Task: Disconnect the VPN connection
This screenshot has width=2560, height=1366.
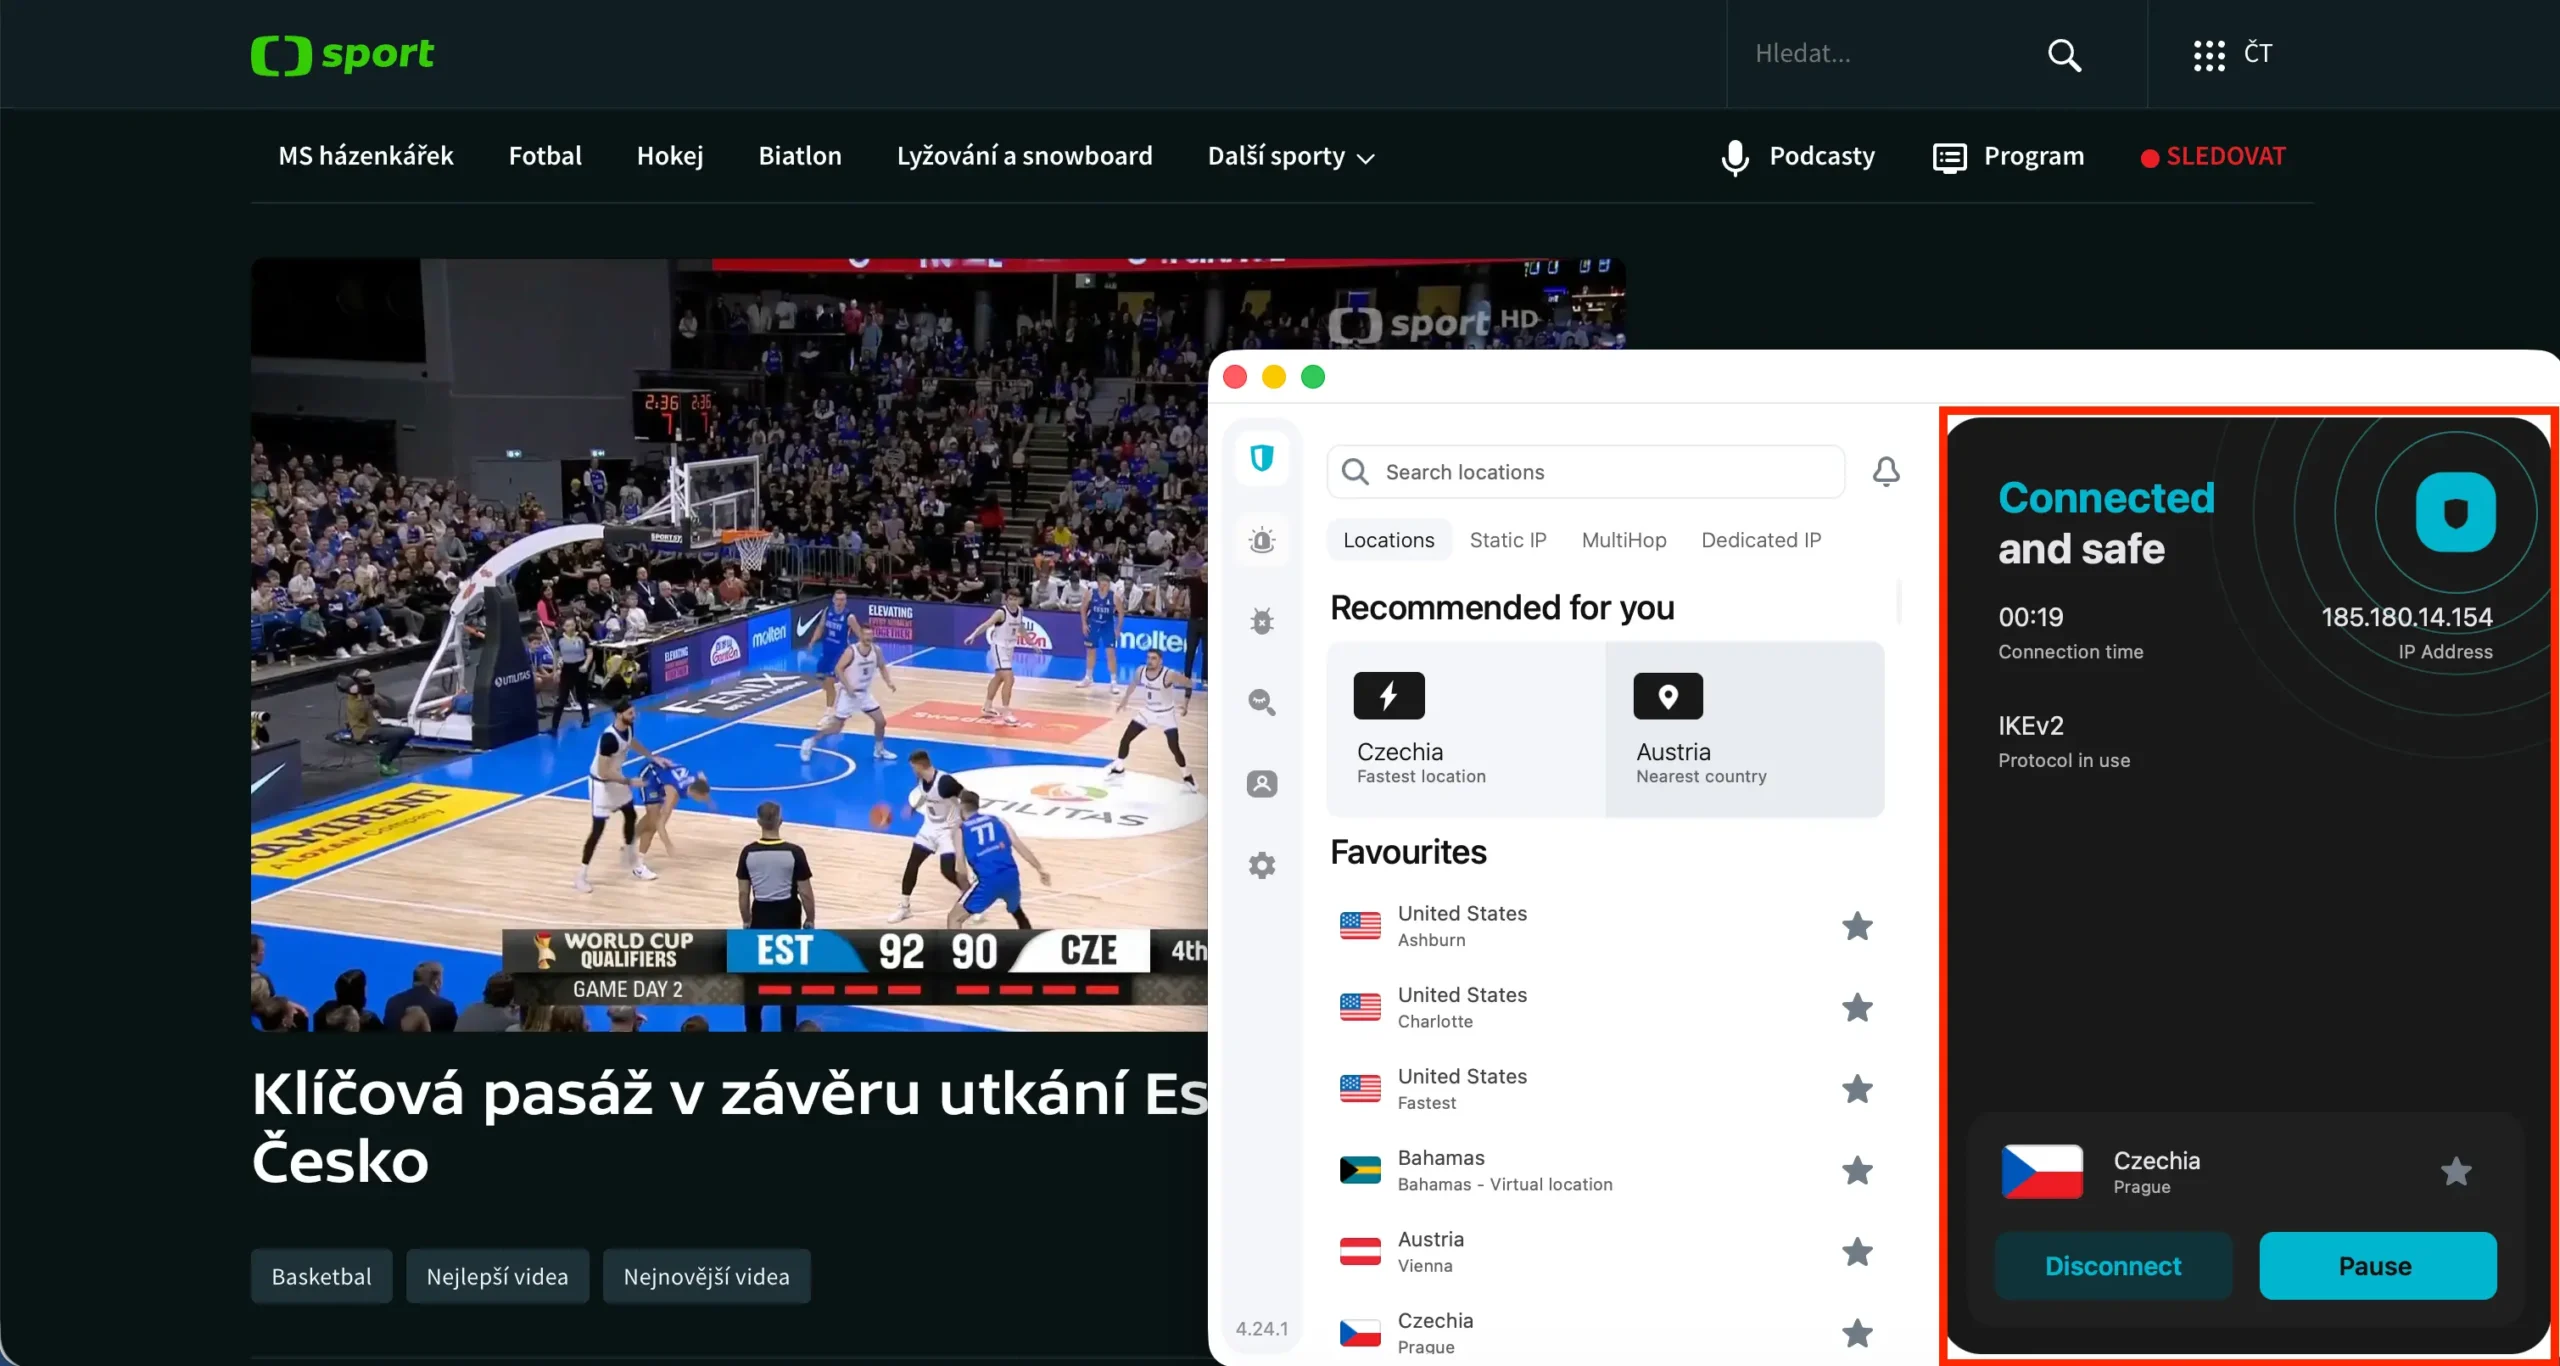Action: tap(2112, 1265)
